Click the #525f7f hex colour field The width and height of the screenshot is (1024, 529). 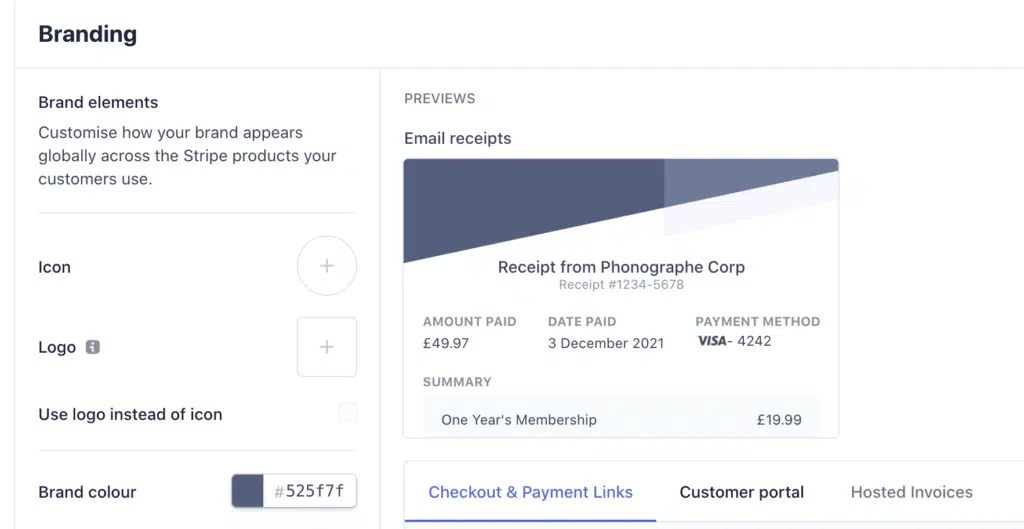pyautogui.click(x=310, y=491)
